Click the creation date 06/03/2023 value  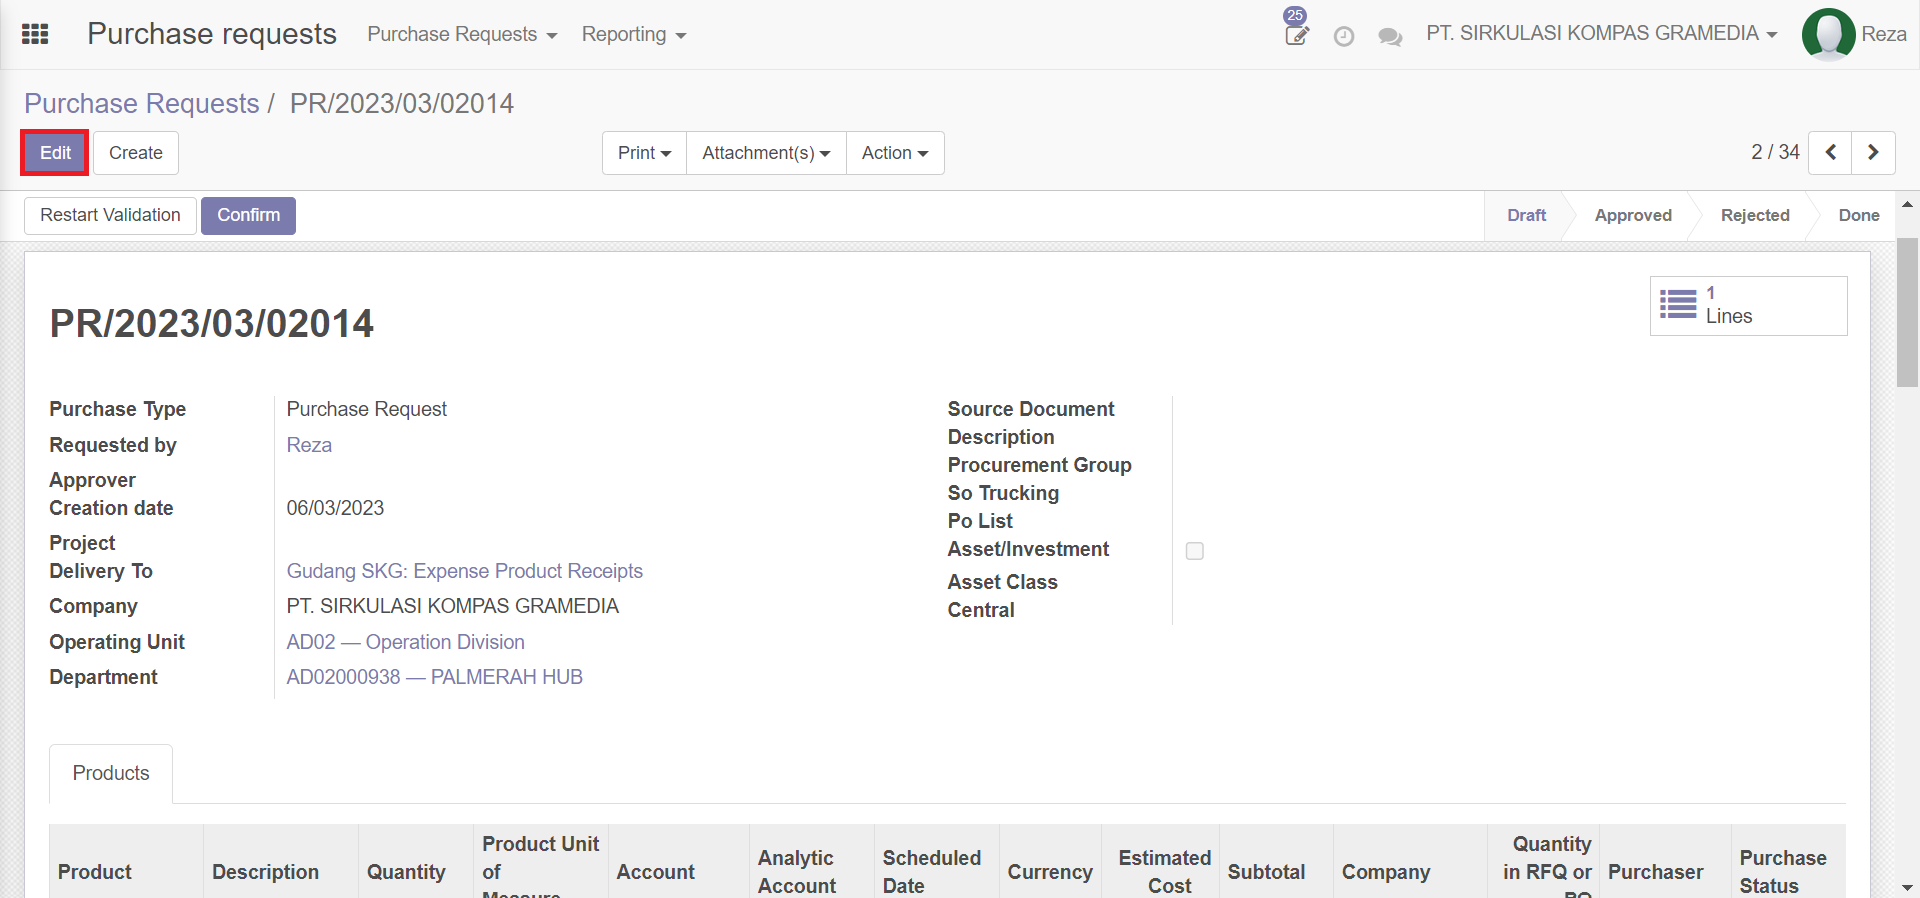[x=335, y=508]
